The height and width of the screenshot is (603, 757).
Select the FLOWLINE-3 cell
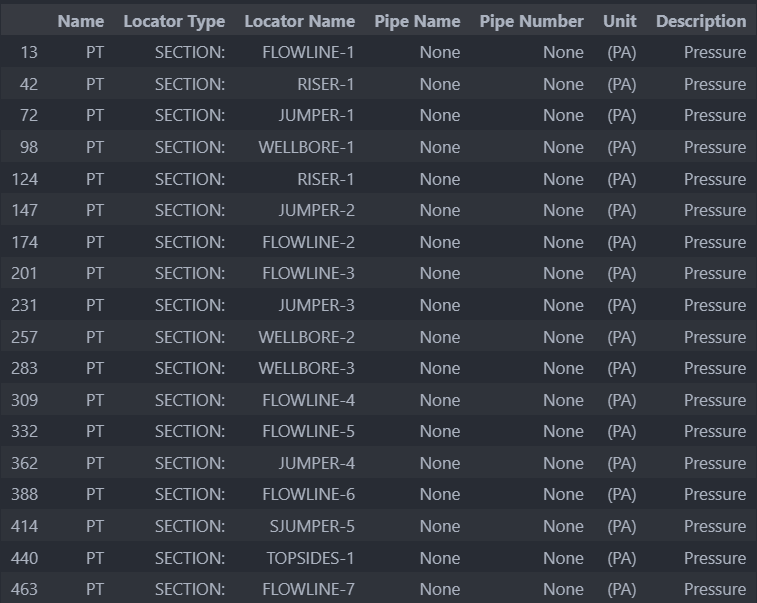point(308,273)
